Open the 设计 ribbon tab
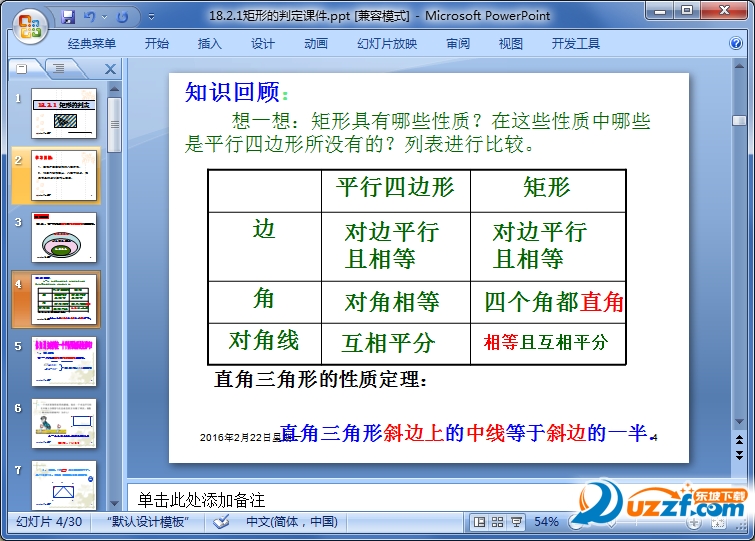Screen dimensions: 755x541 click(262, 44)
